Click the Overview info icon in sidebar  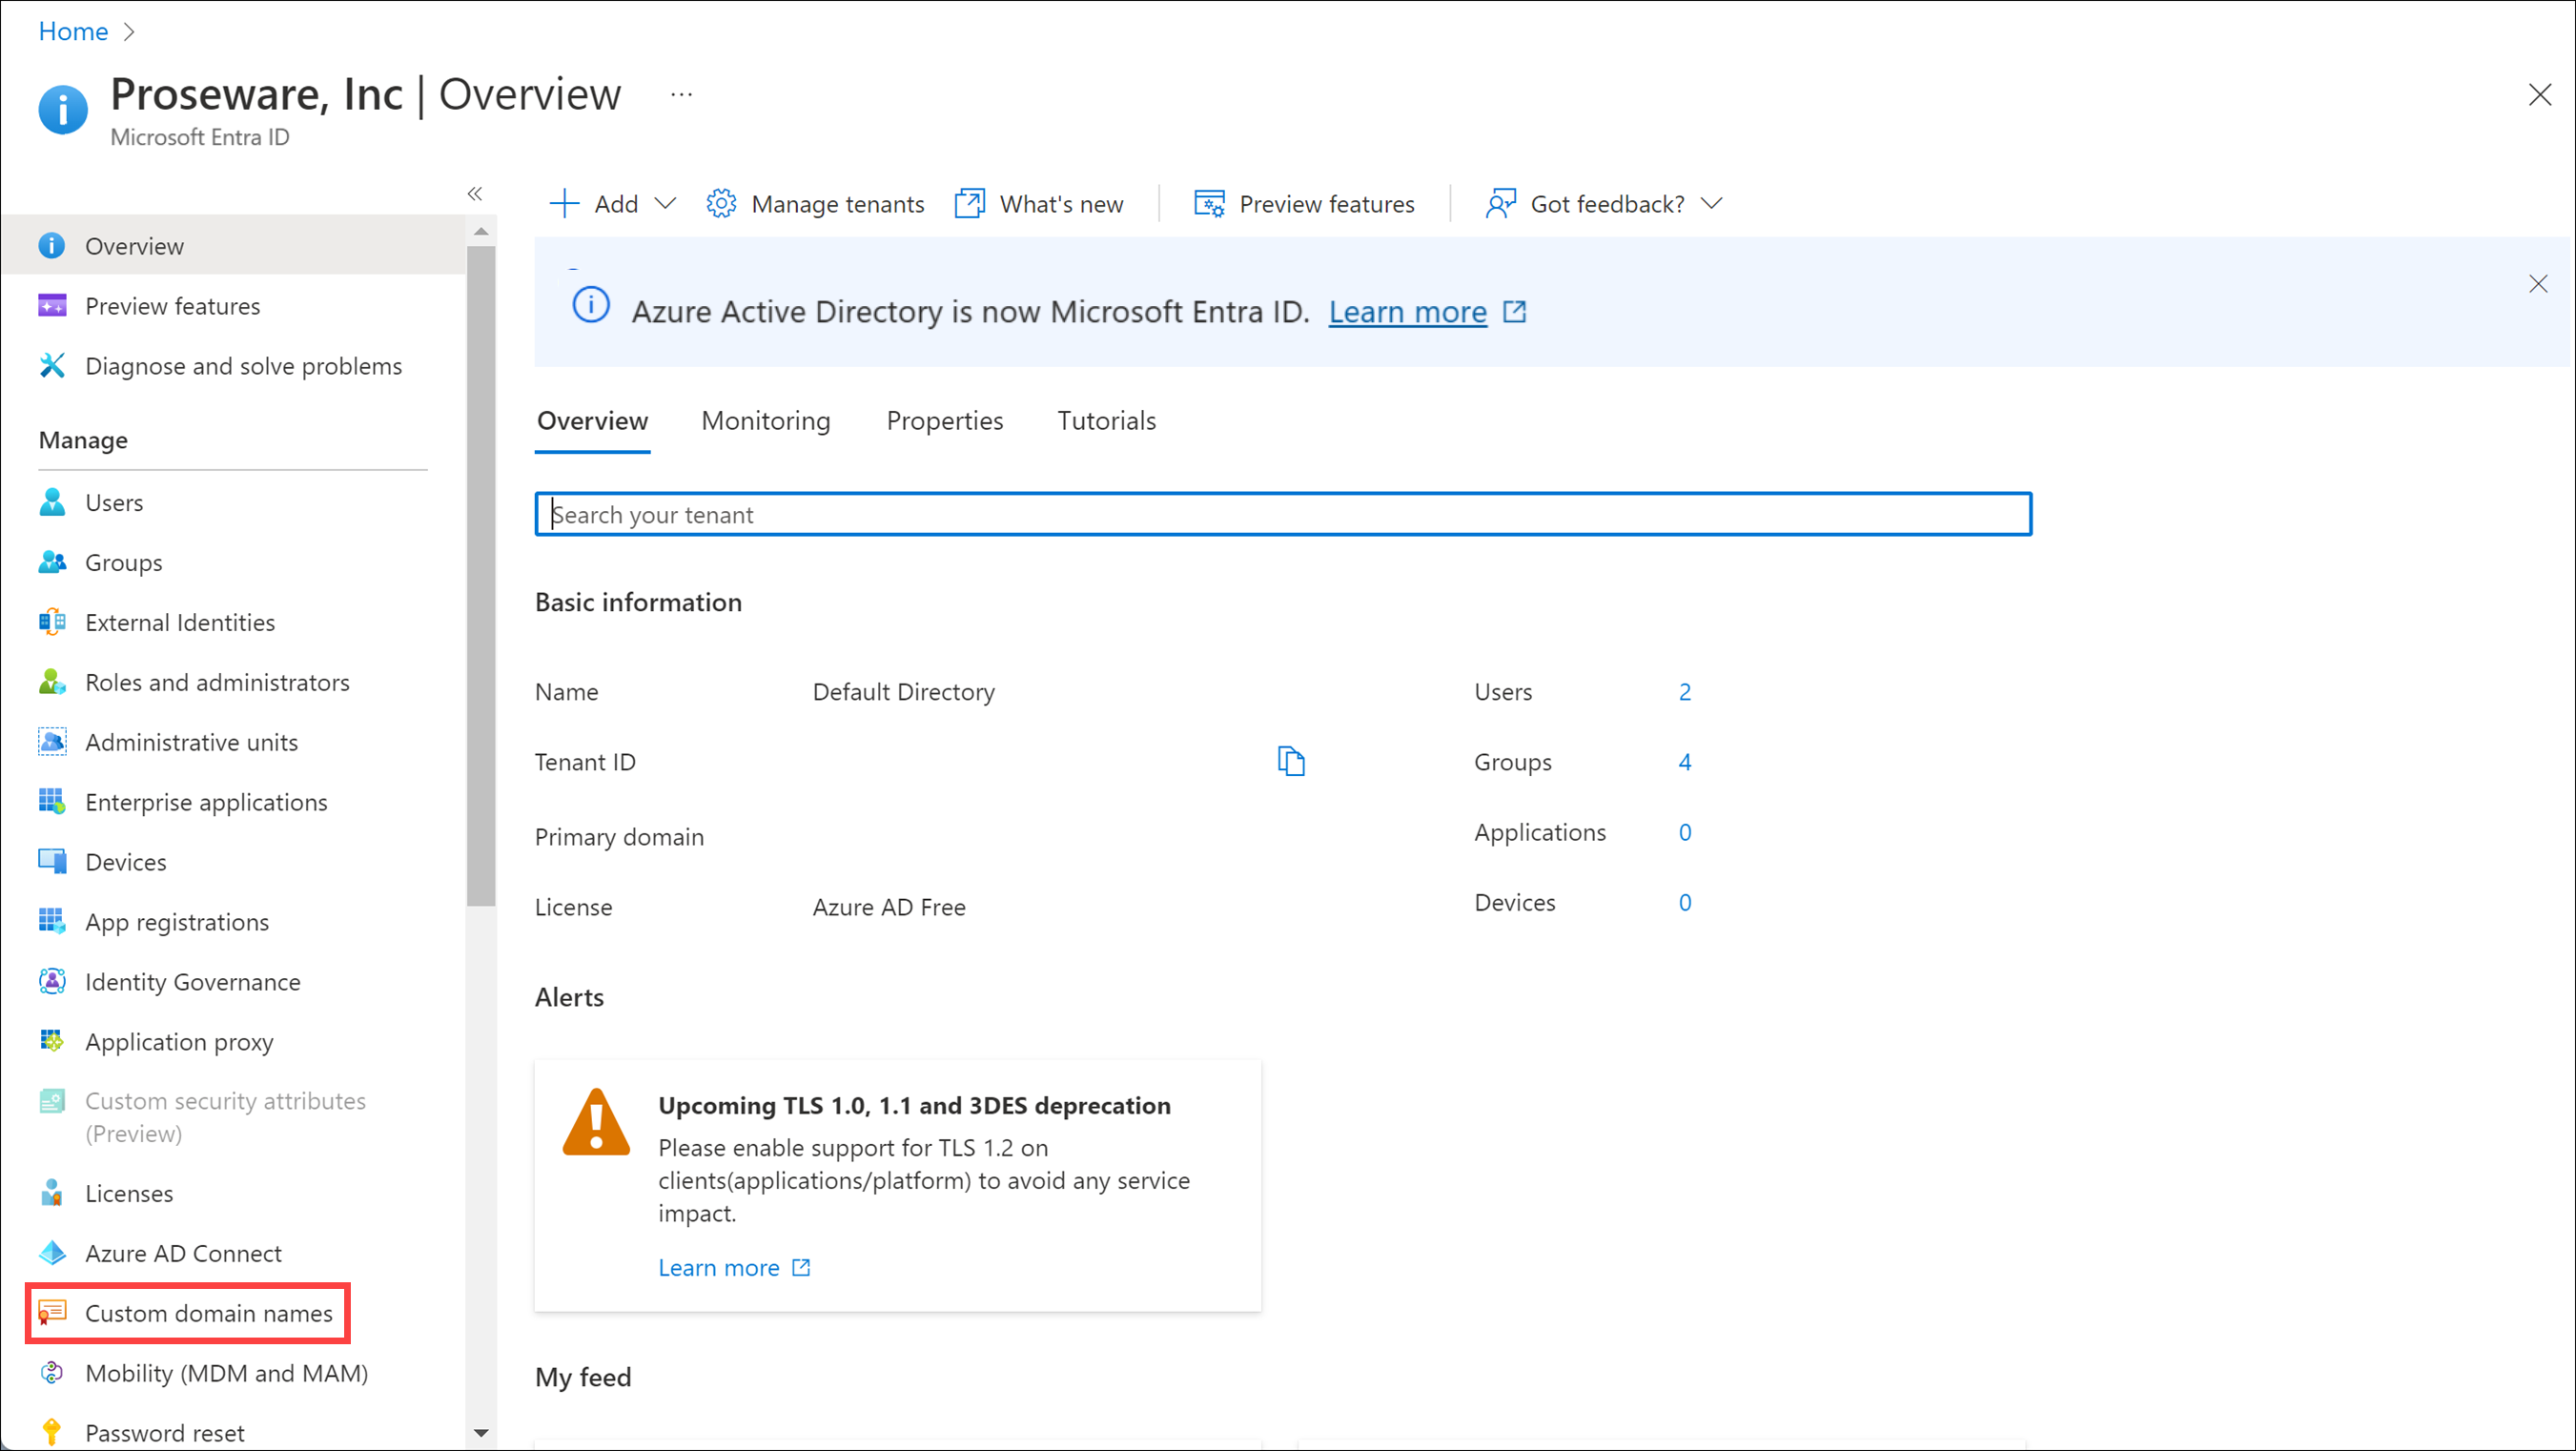click(52, 246)
